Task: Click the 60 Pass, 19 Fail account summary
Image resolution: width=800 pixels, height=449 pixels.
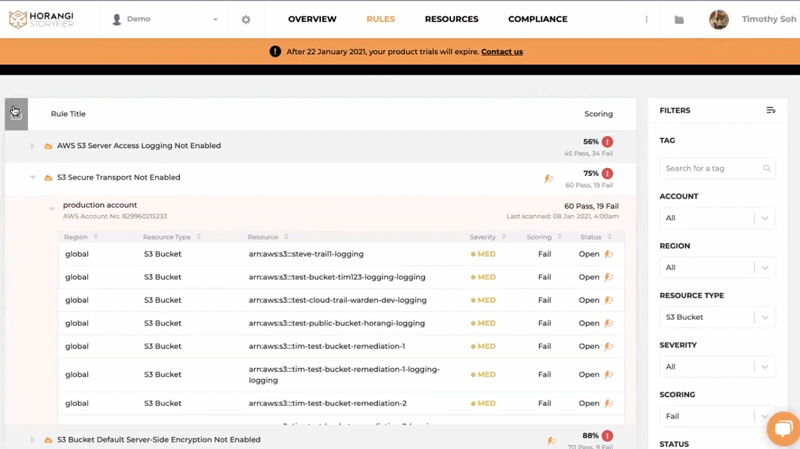Action: pyautogui.click(x=591, y=206)
